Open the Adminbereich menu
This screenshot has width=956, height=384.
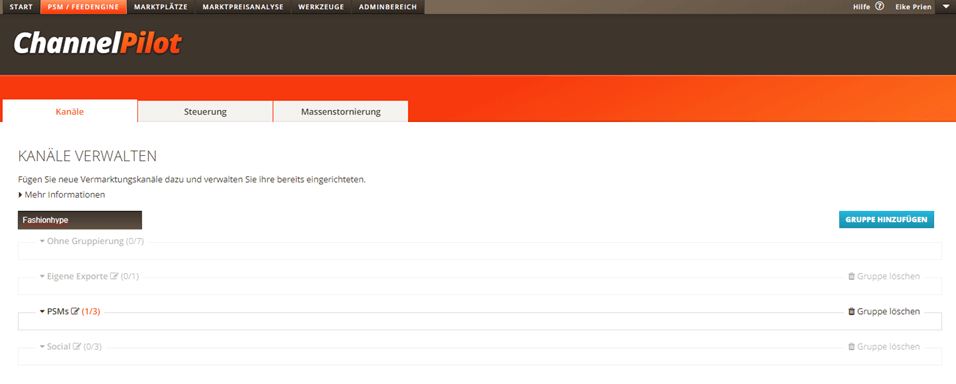[388, 7]
